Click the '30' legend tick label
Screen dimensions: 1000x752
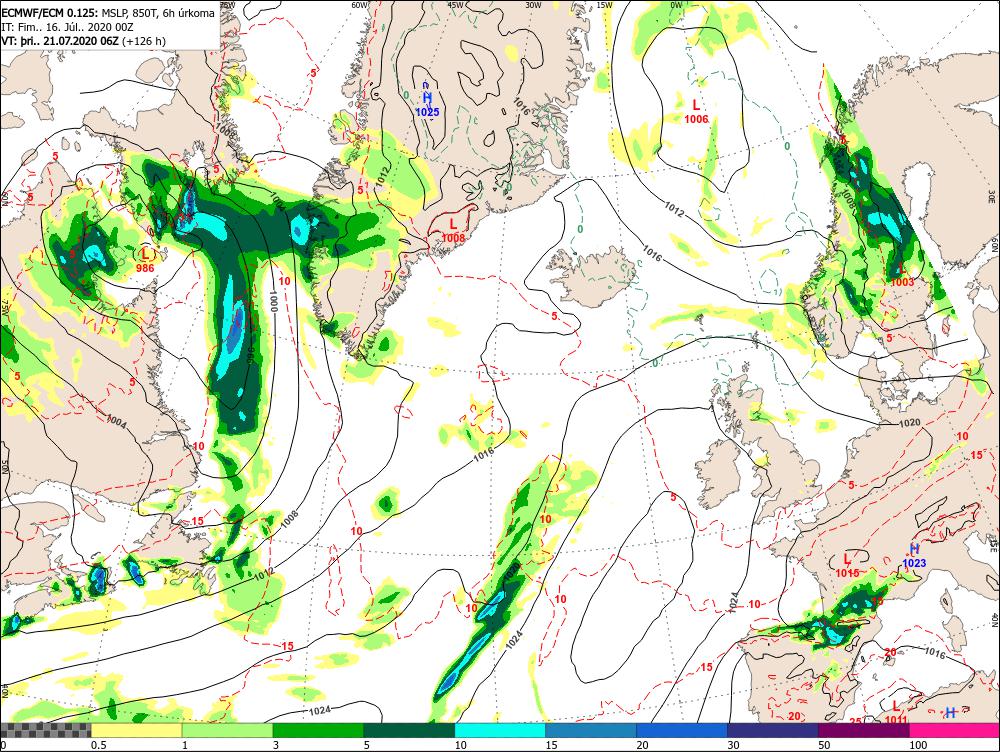coord(733,745)
